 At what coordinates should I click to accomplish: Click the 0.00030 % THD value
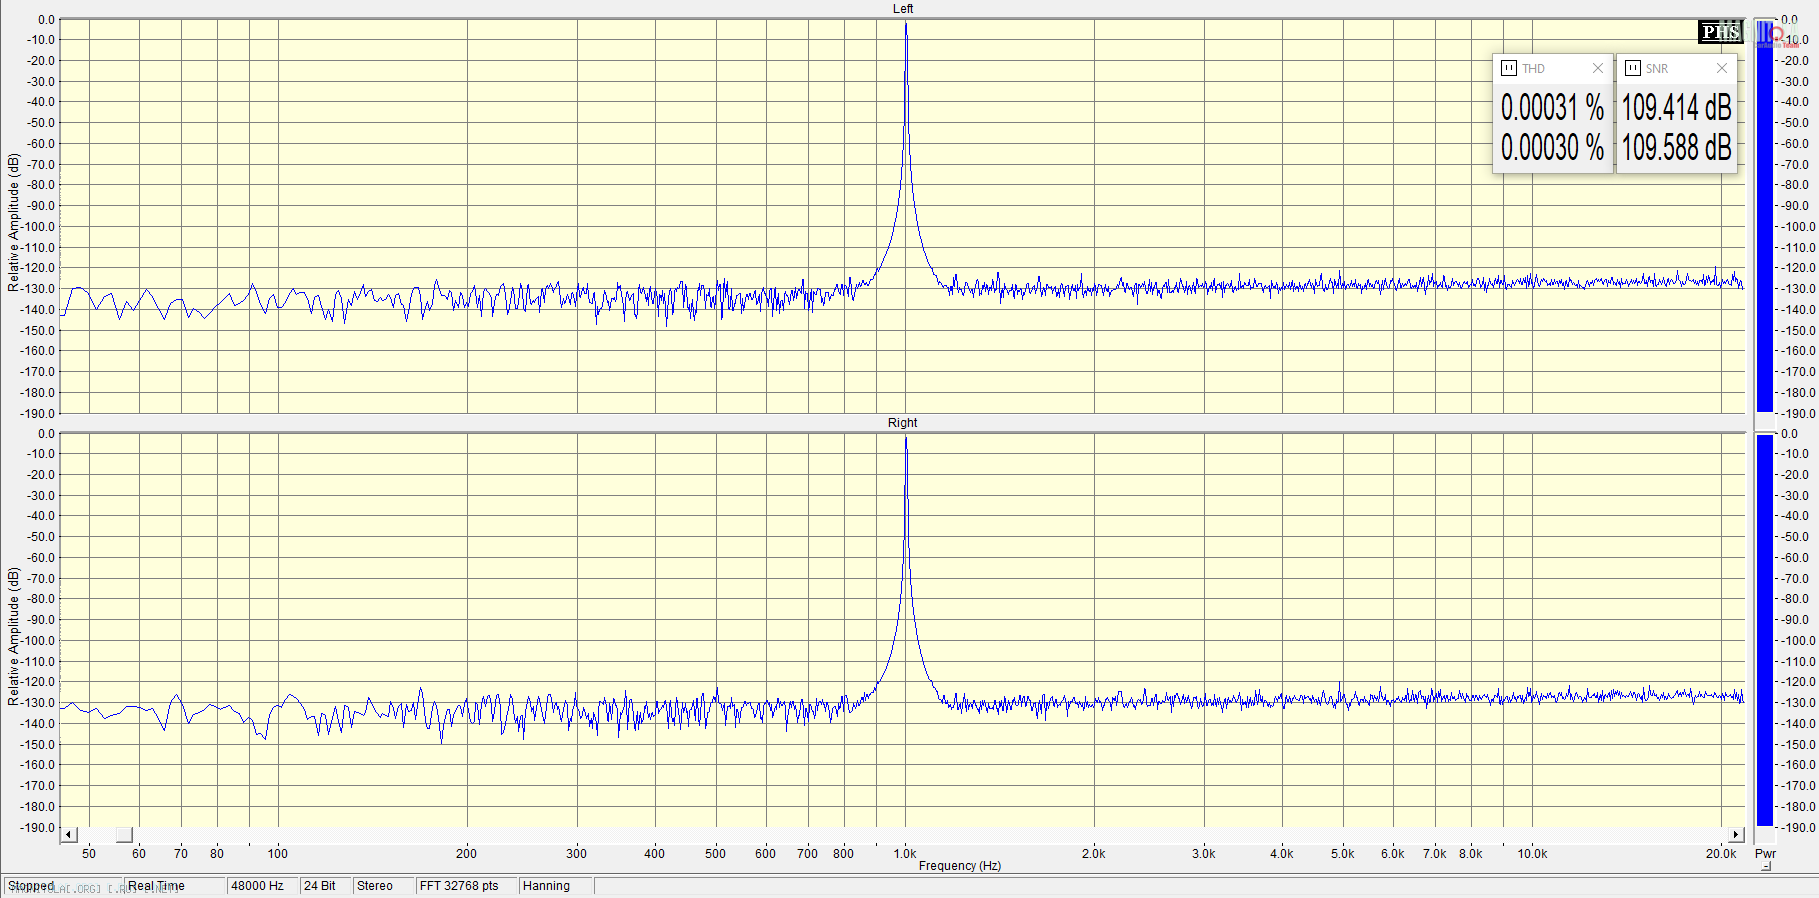coord(1552,148)
